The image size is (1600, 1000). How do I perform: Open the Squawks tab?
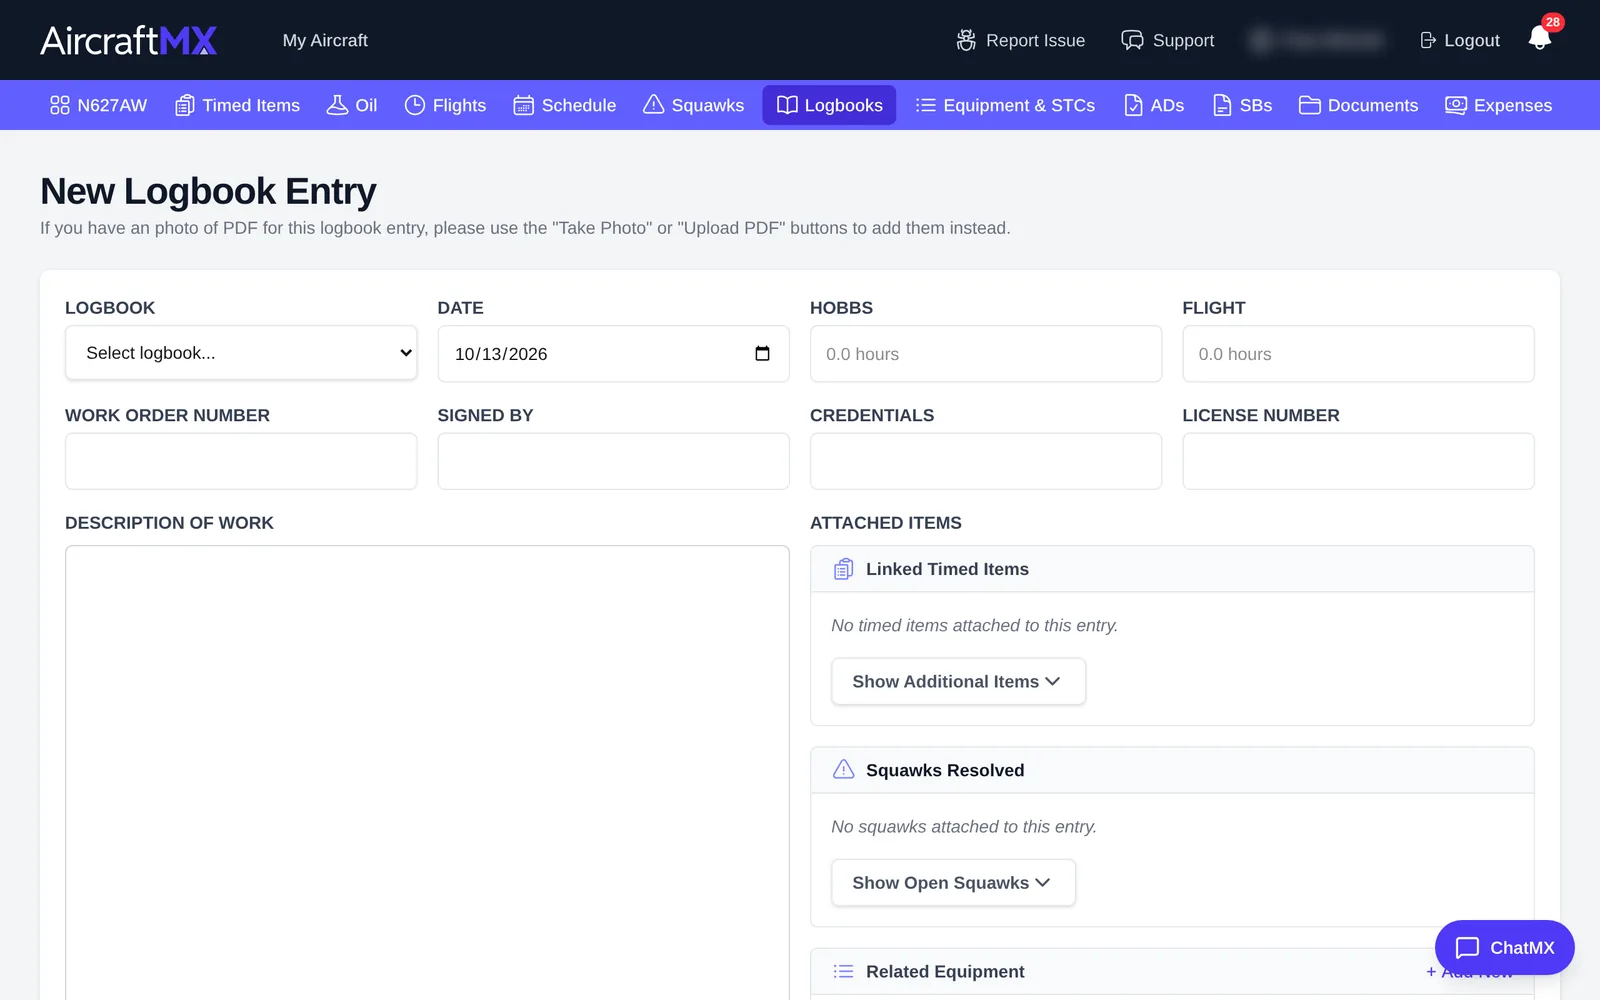[x=693, y=105]
